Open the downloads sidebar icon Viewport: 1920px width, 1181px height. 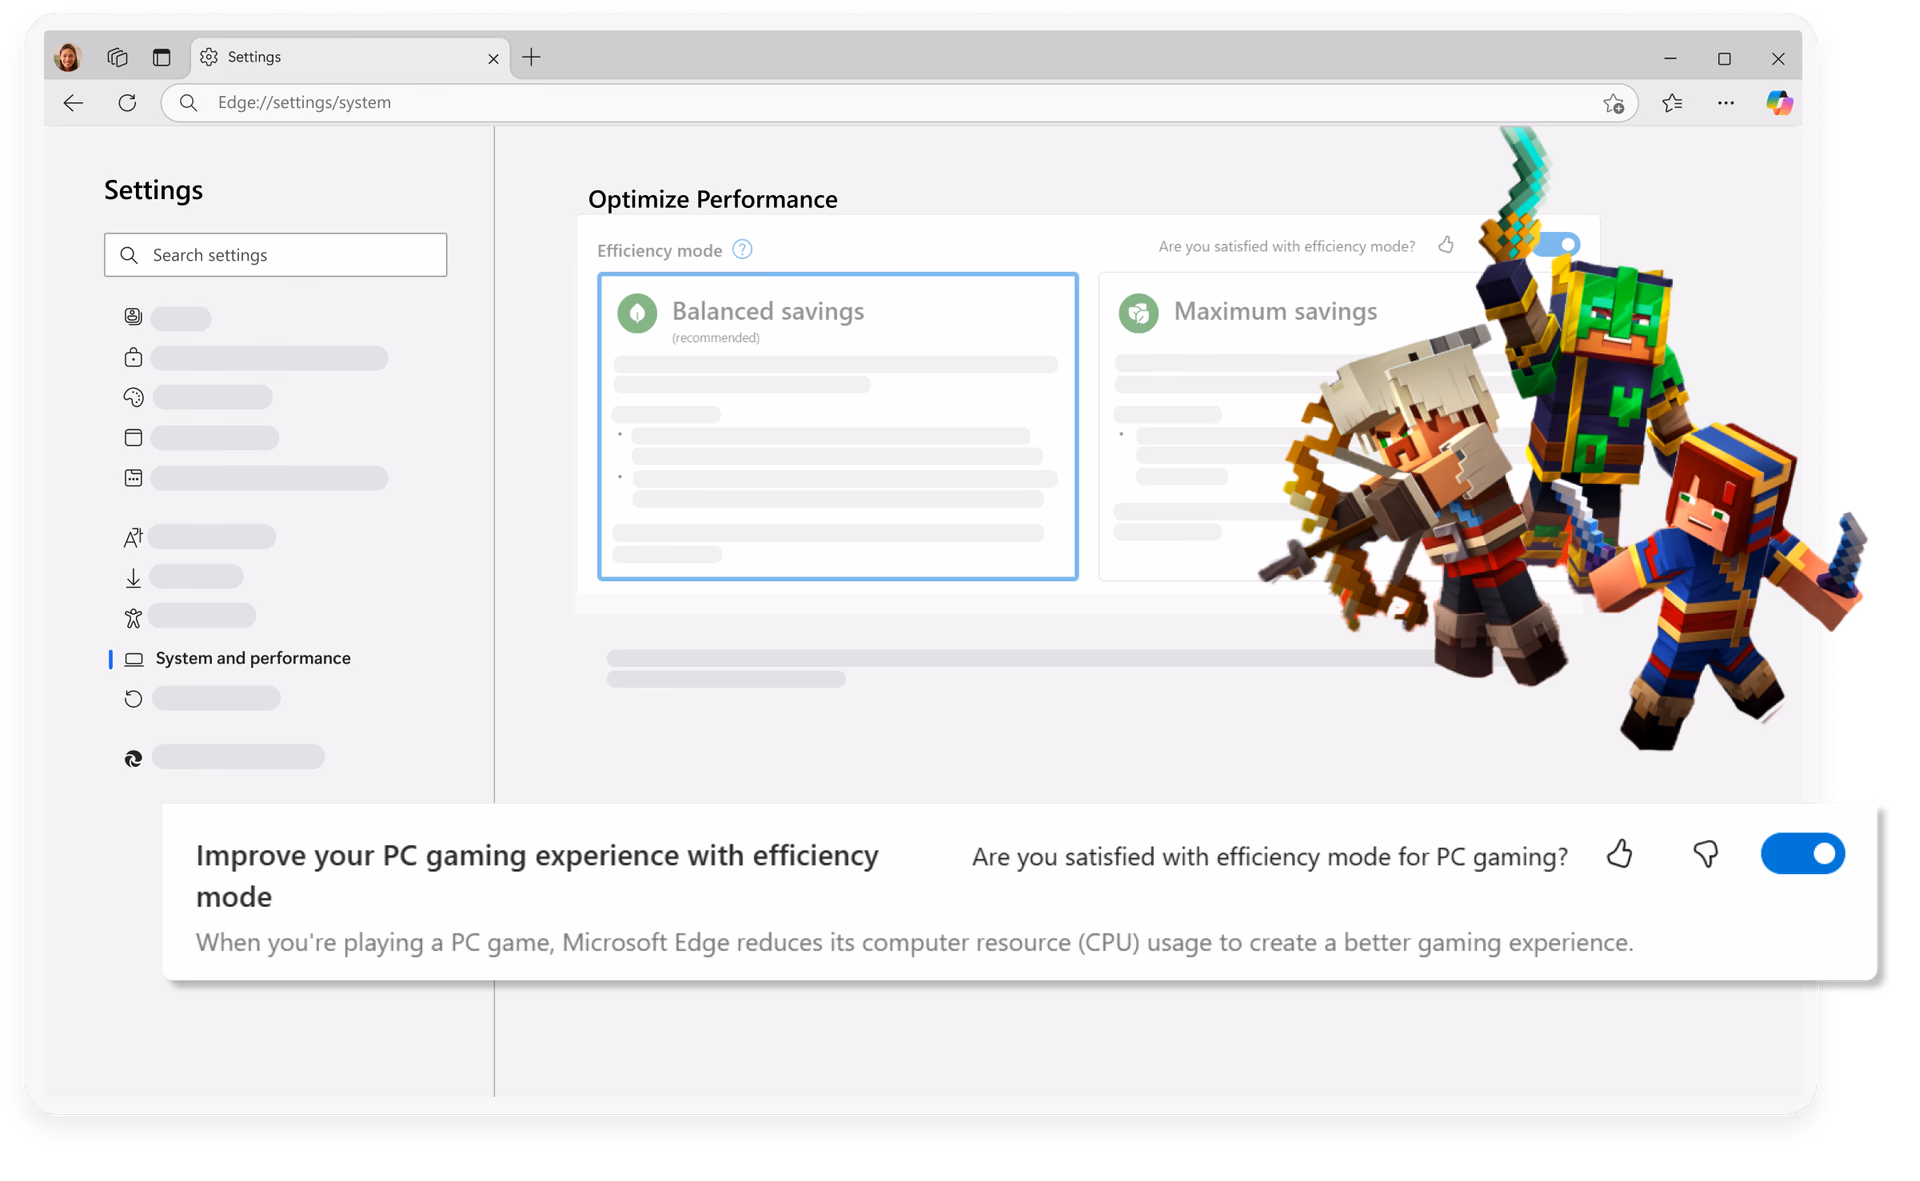point(133,577)
